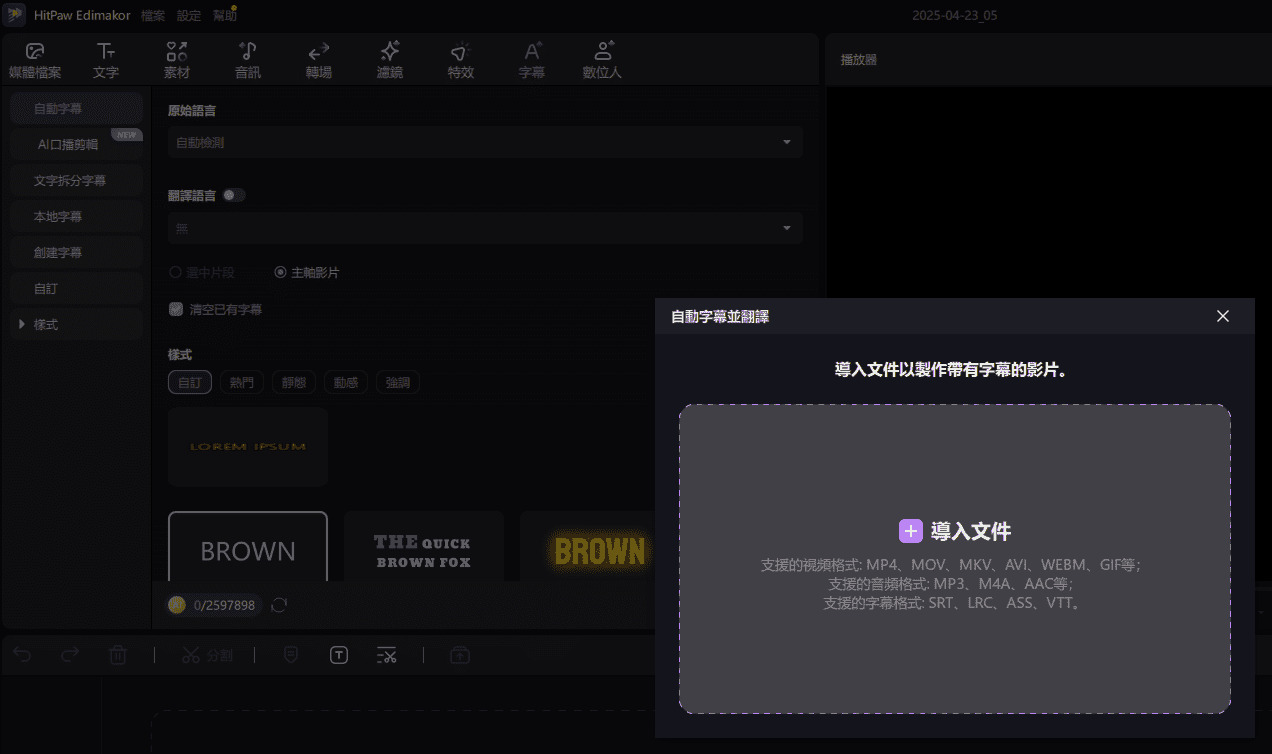
Task: Check the 清空已有字幕 checkbox
Action: pyautogui.click(x=176, y=310)
